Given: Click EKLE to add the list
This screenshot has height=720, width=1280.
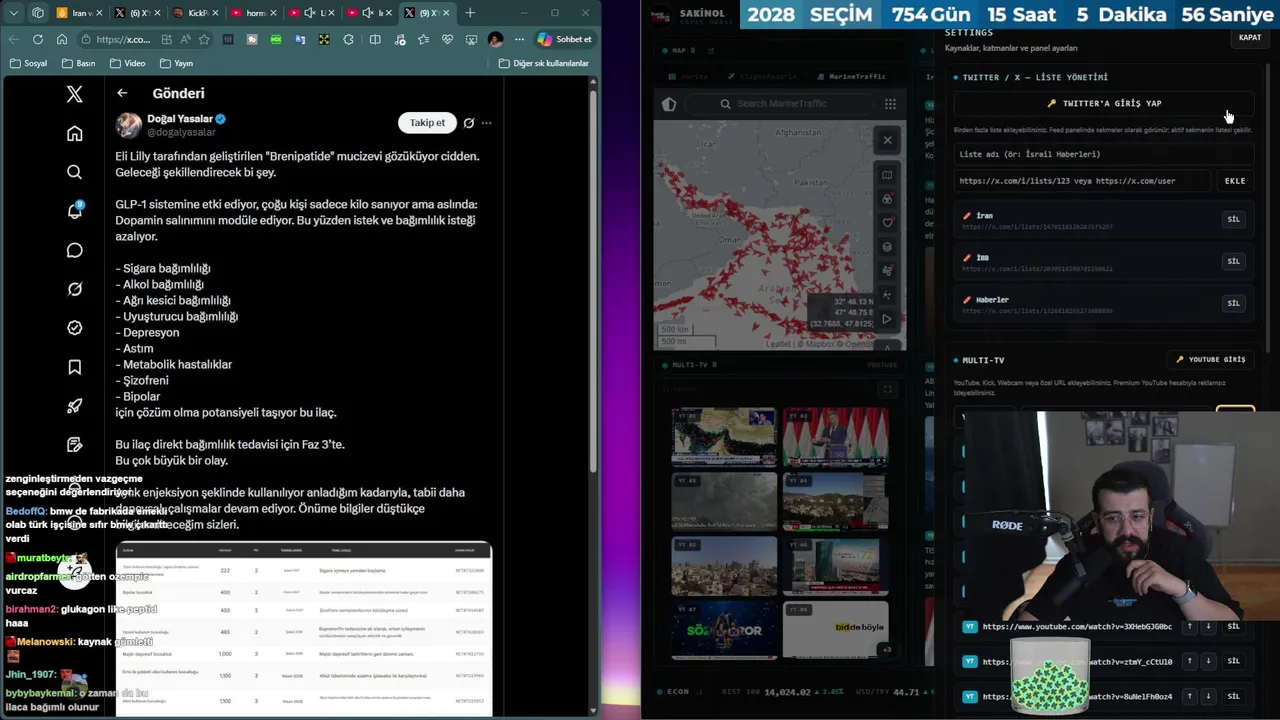Looking at the screenshot, I should point(1235,181).
